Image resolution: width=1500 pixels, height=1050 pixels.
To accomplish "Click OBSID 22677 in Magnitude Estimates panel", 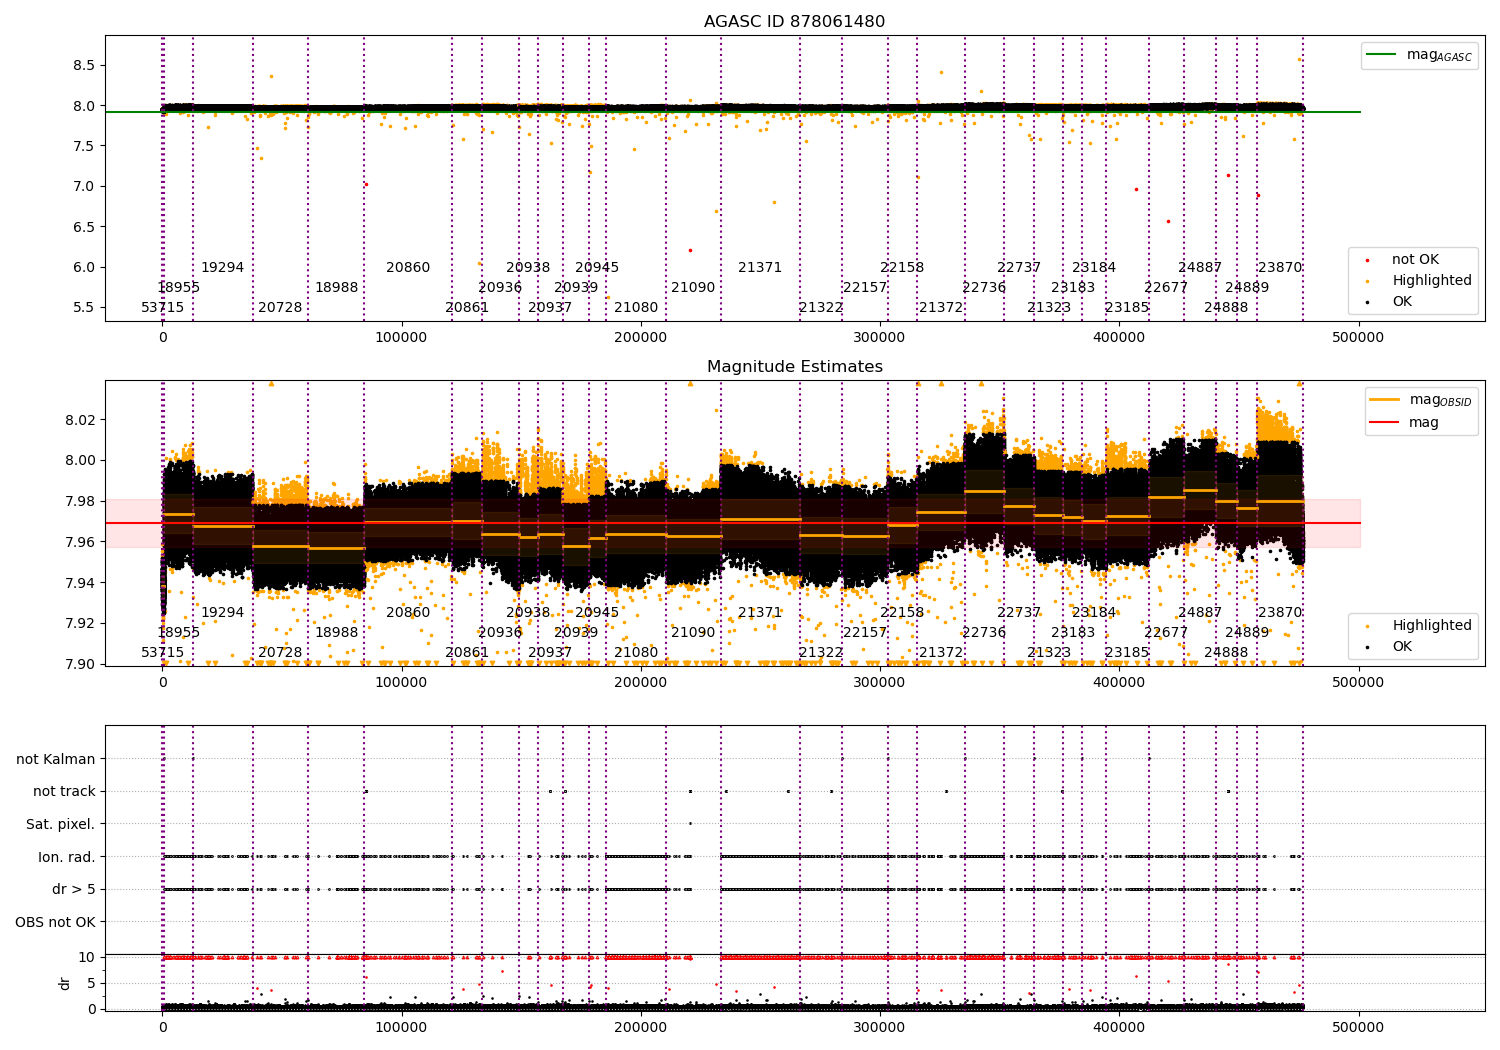I will [x=1166, y=633].
